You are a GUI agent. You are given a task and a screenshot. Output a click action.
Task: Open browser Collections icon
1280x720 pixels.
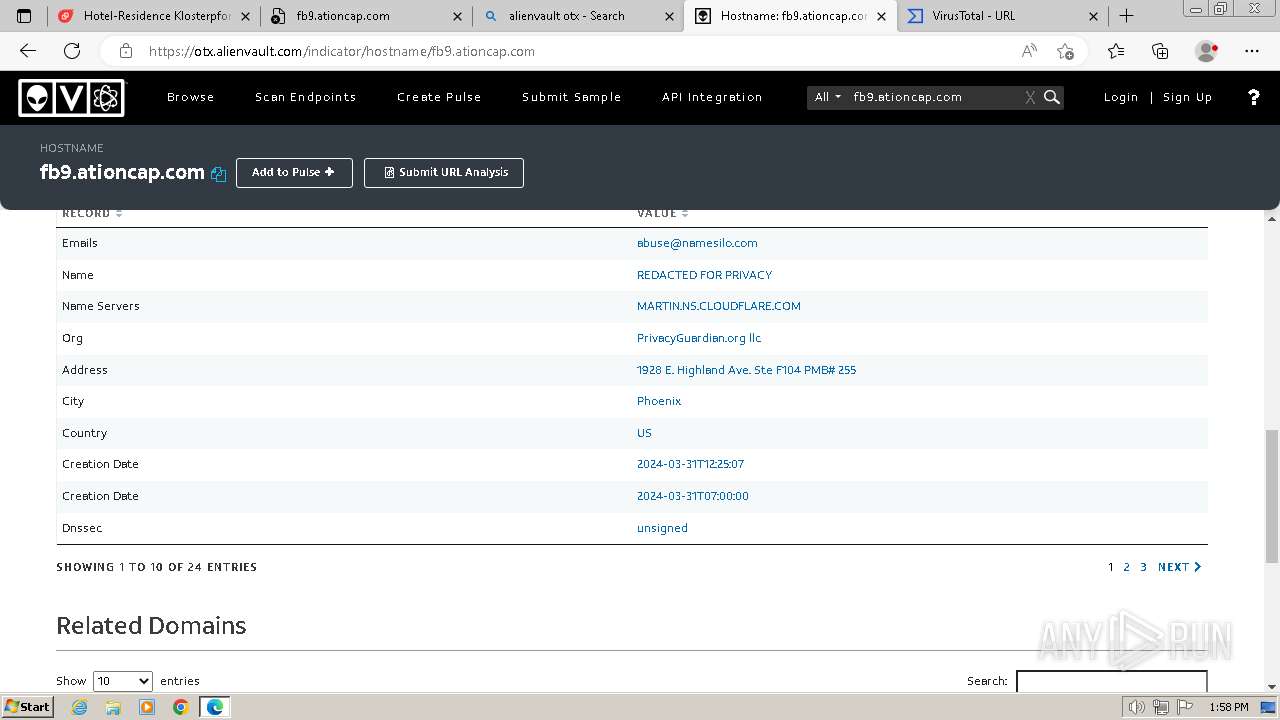coord(1160,51)
